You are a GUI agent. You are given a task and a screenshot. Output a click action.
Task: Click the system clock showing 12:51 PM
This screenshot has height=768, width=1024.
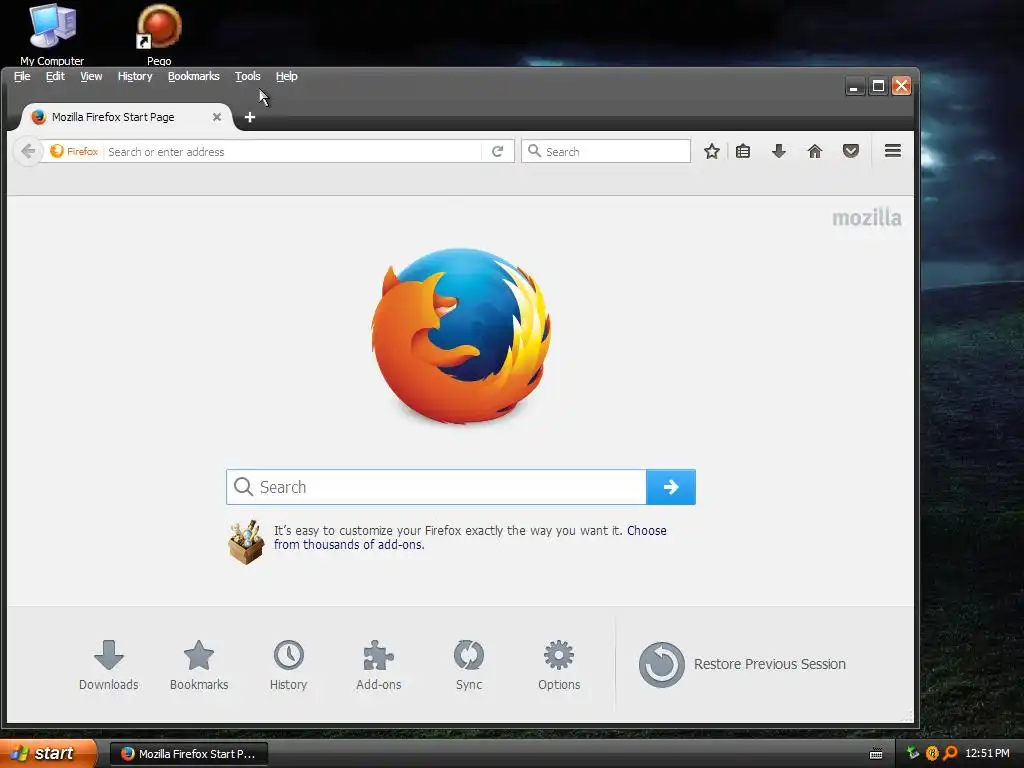pos(987,754)
